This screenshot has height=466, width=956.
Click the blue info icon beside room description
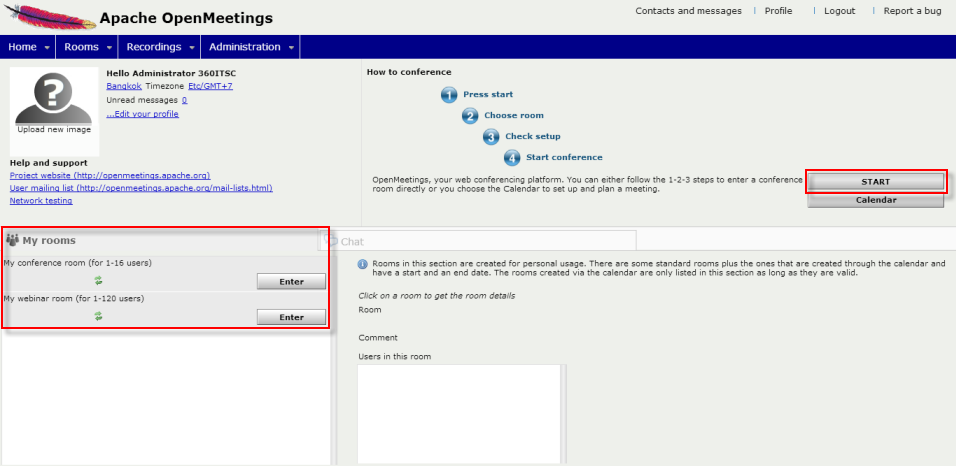click(x=363, y=264)
